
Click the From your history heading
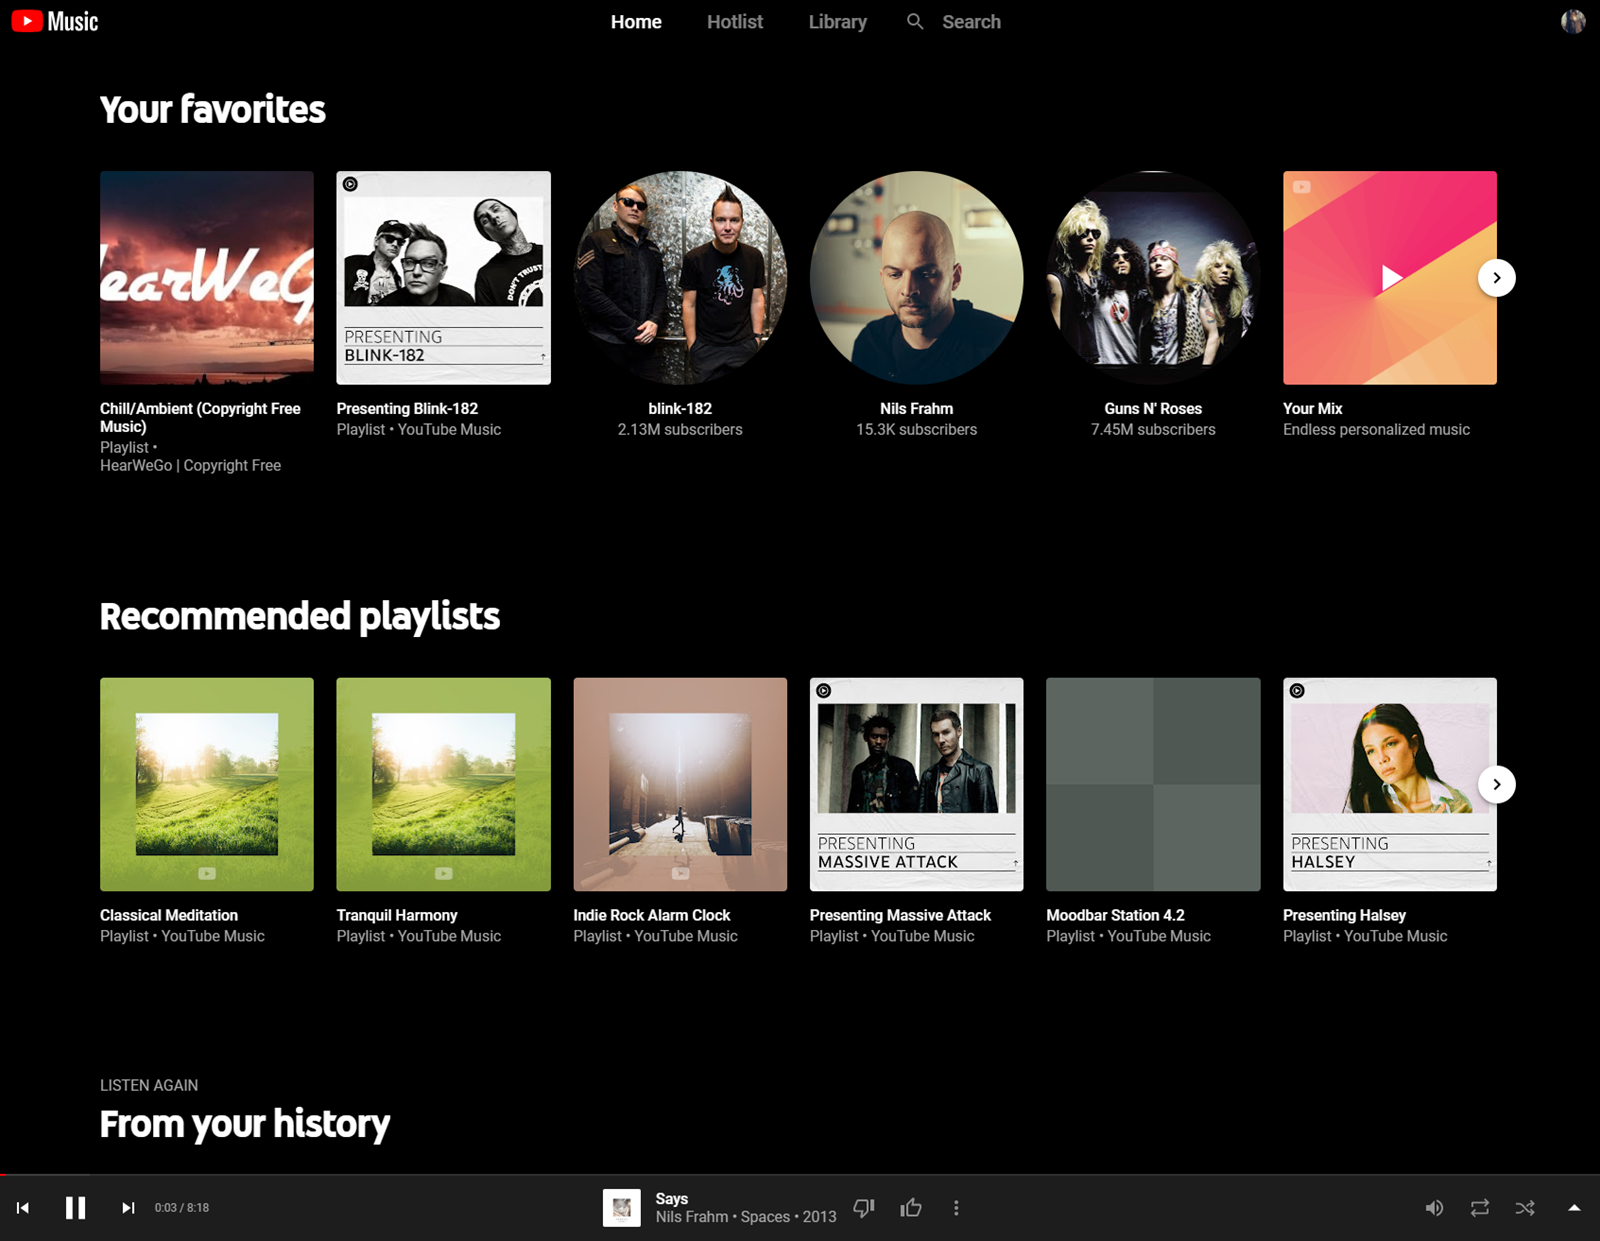pyautogui.click(x=245, y=1124)
